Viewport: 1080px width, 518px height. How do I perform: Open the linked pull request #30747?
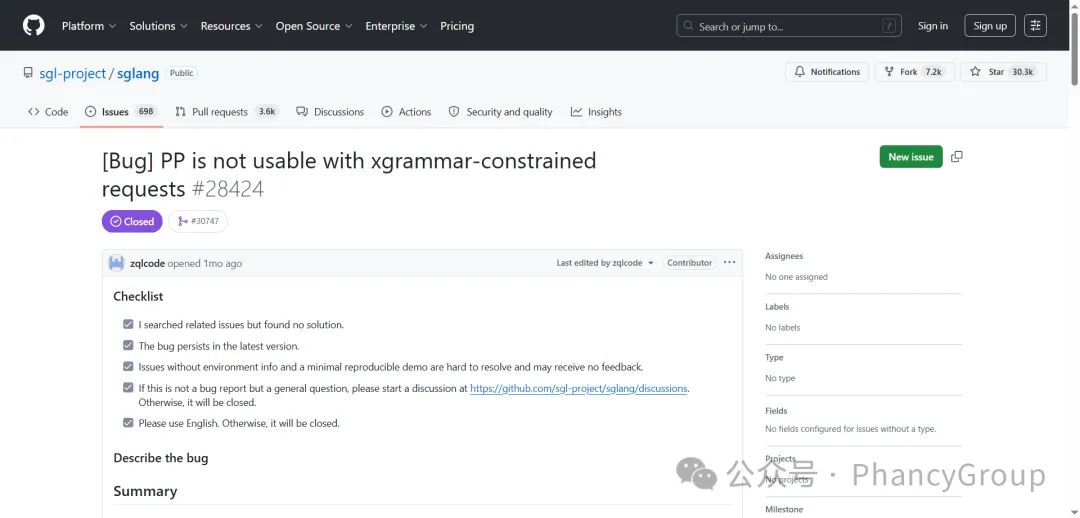198,222
